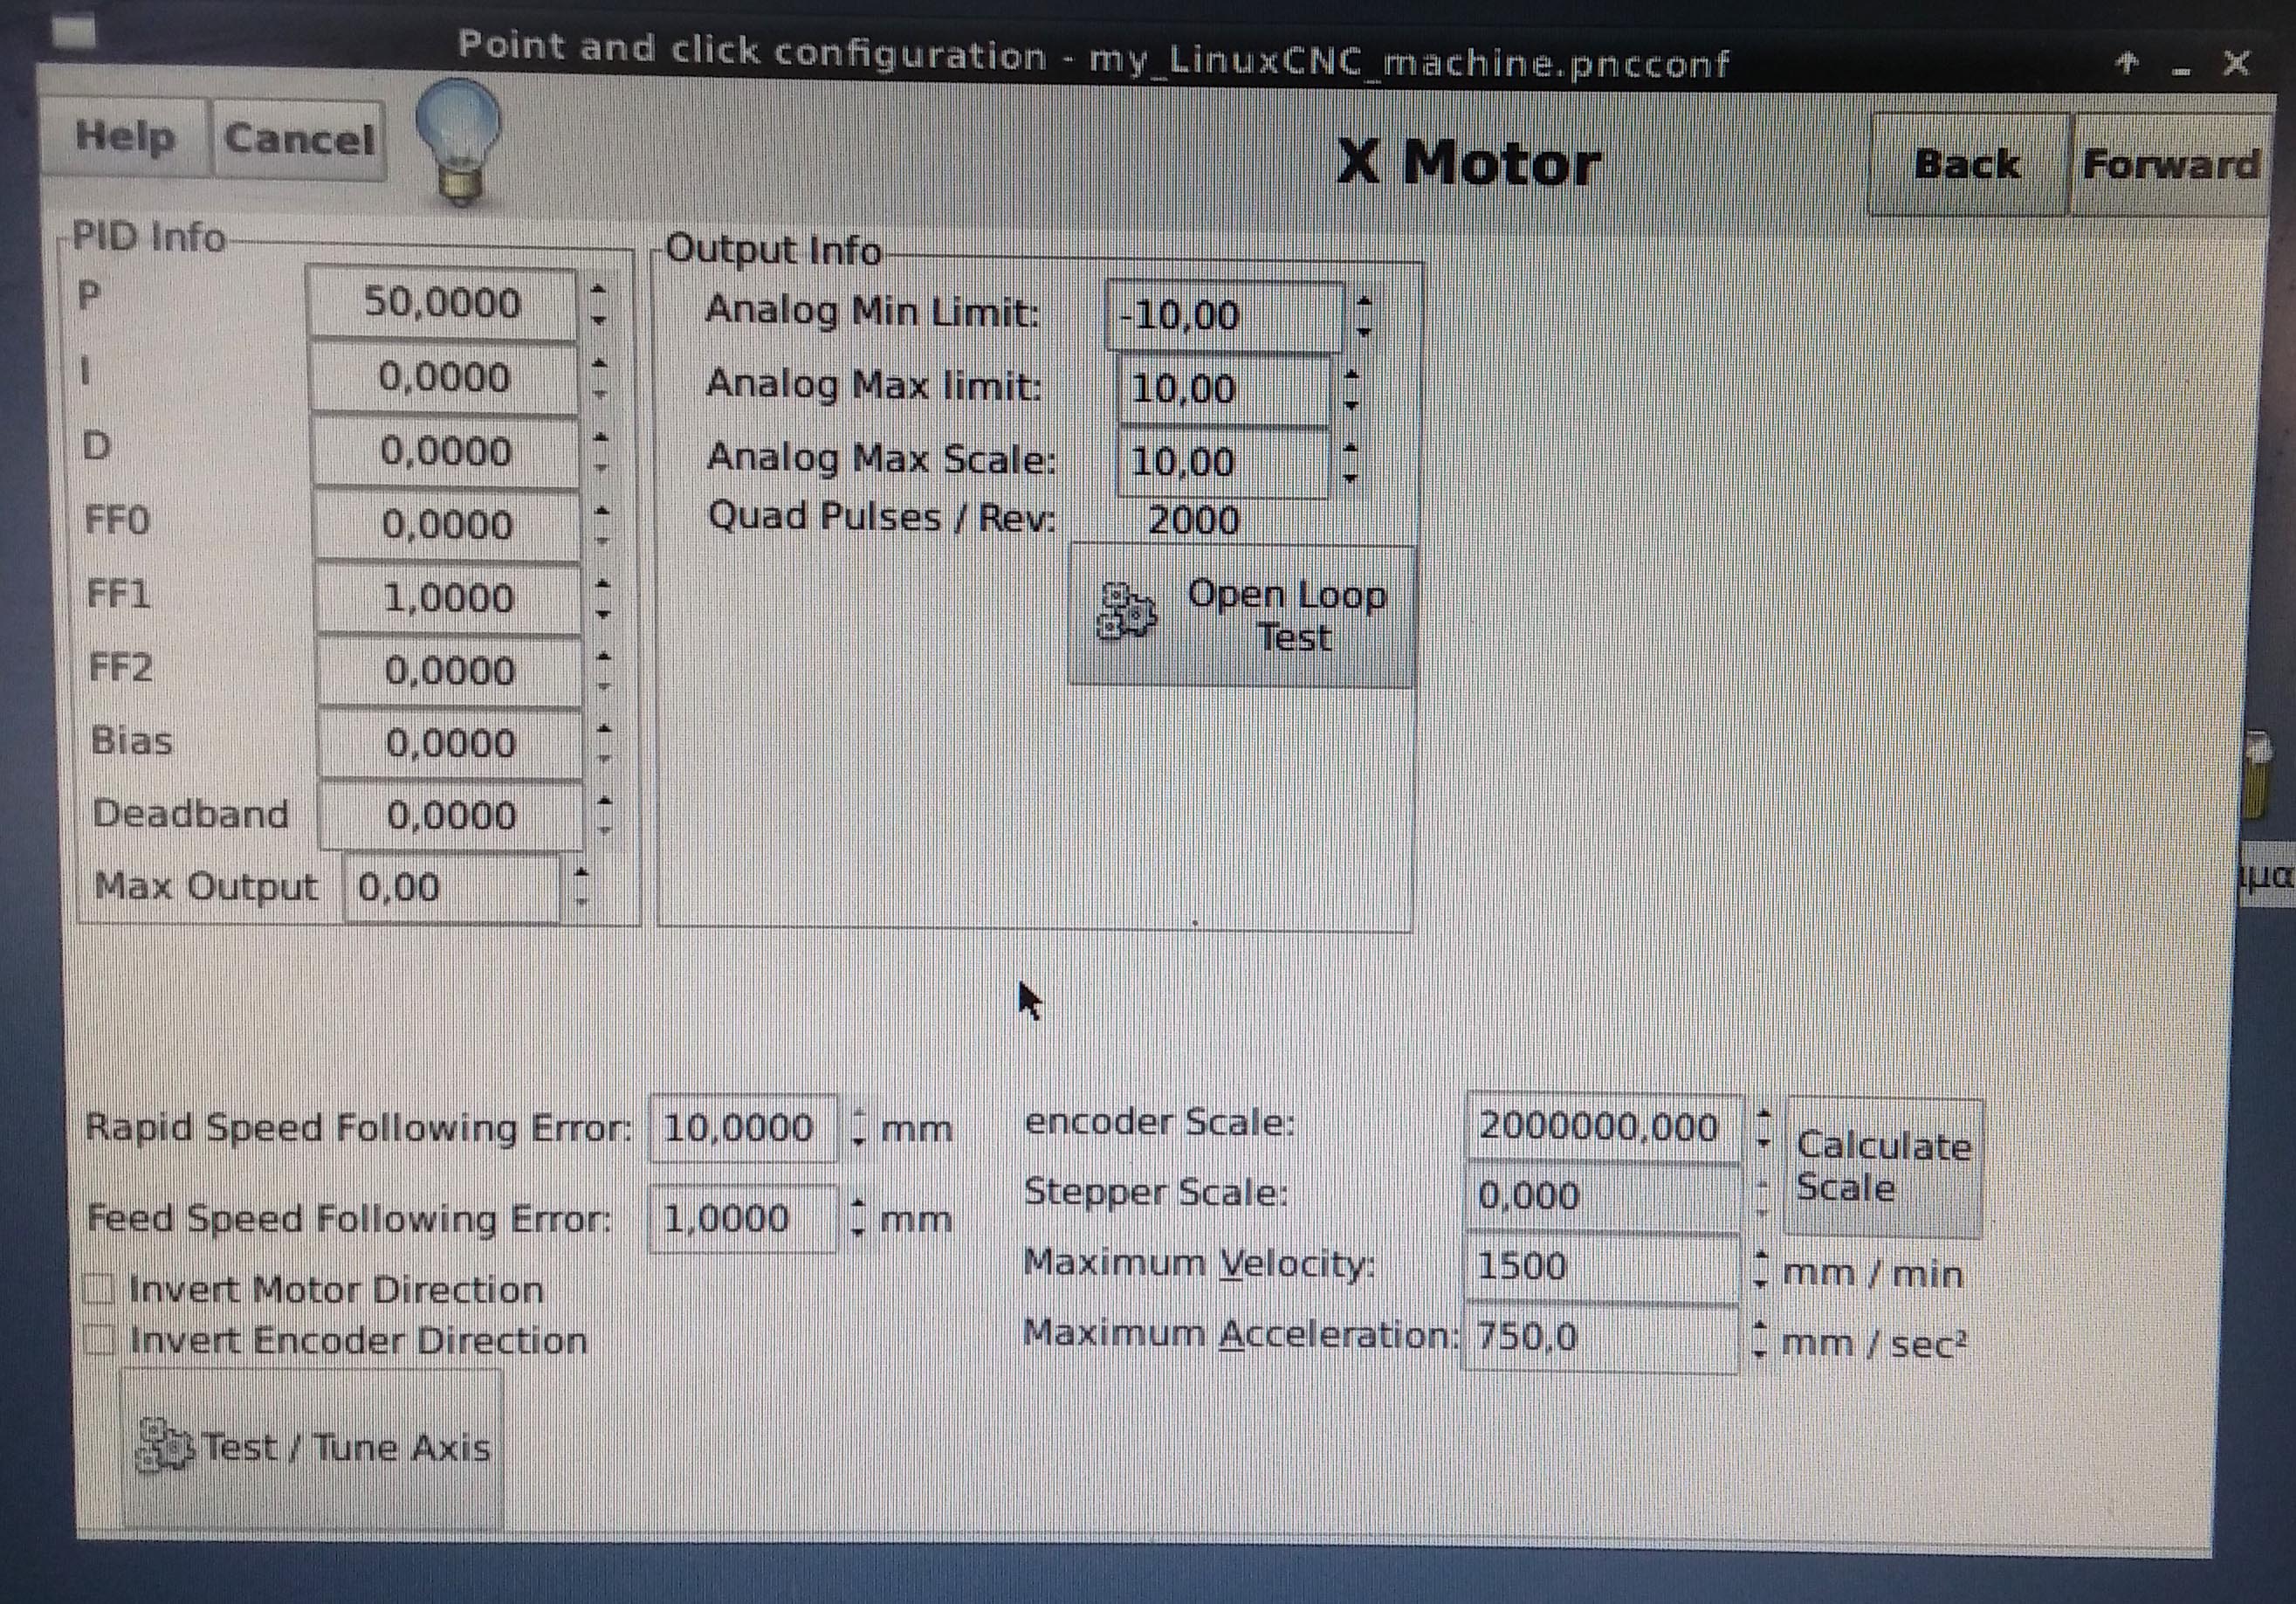The image size is (2296, 1604).
Task: Adjust Analog Min Limit spinner arrows
Action: [1364, 316]
